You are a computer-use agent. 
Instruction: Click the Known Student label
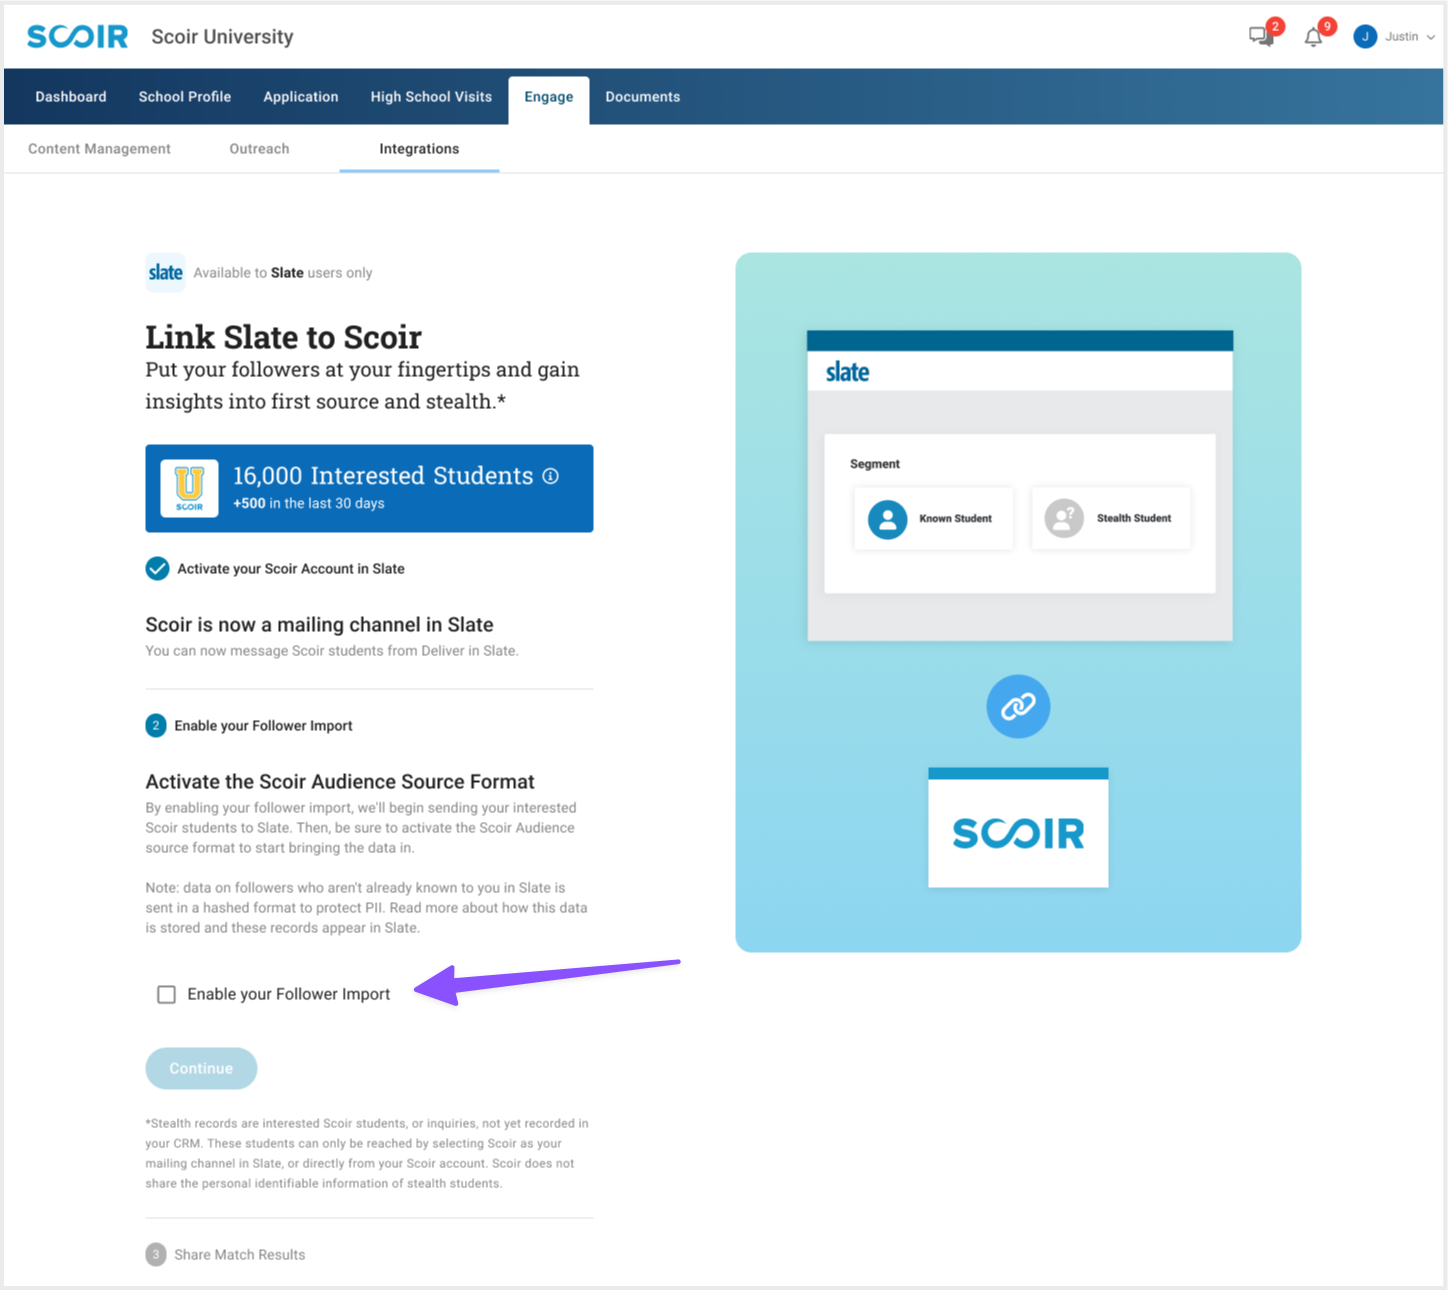[x=955, y=519]
